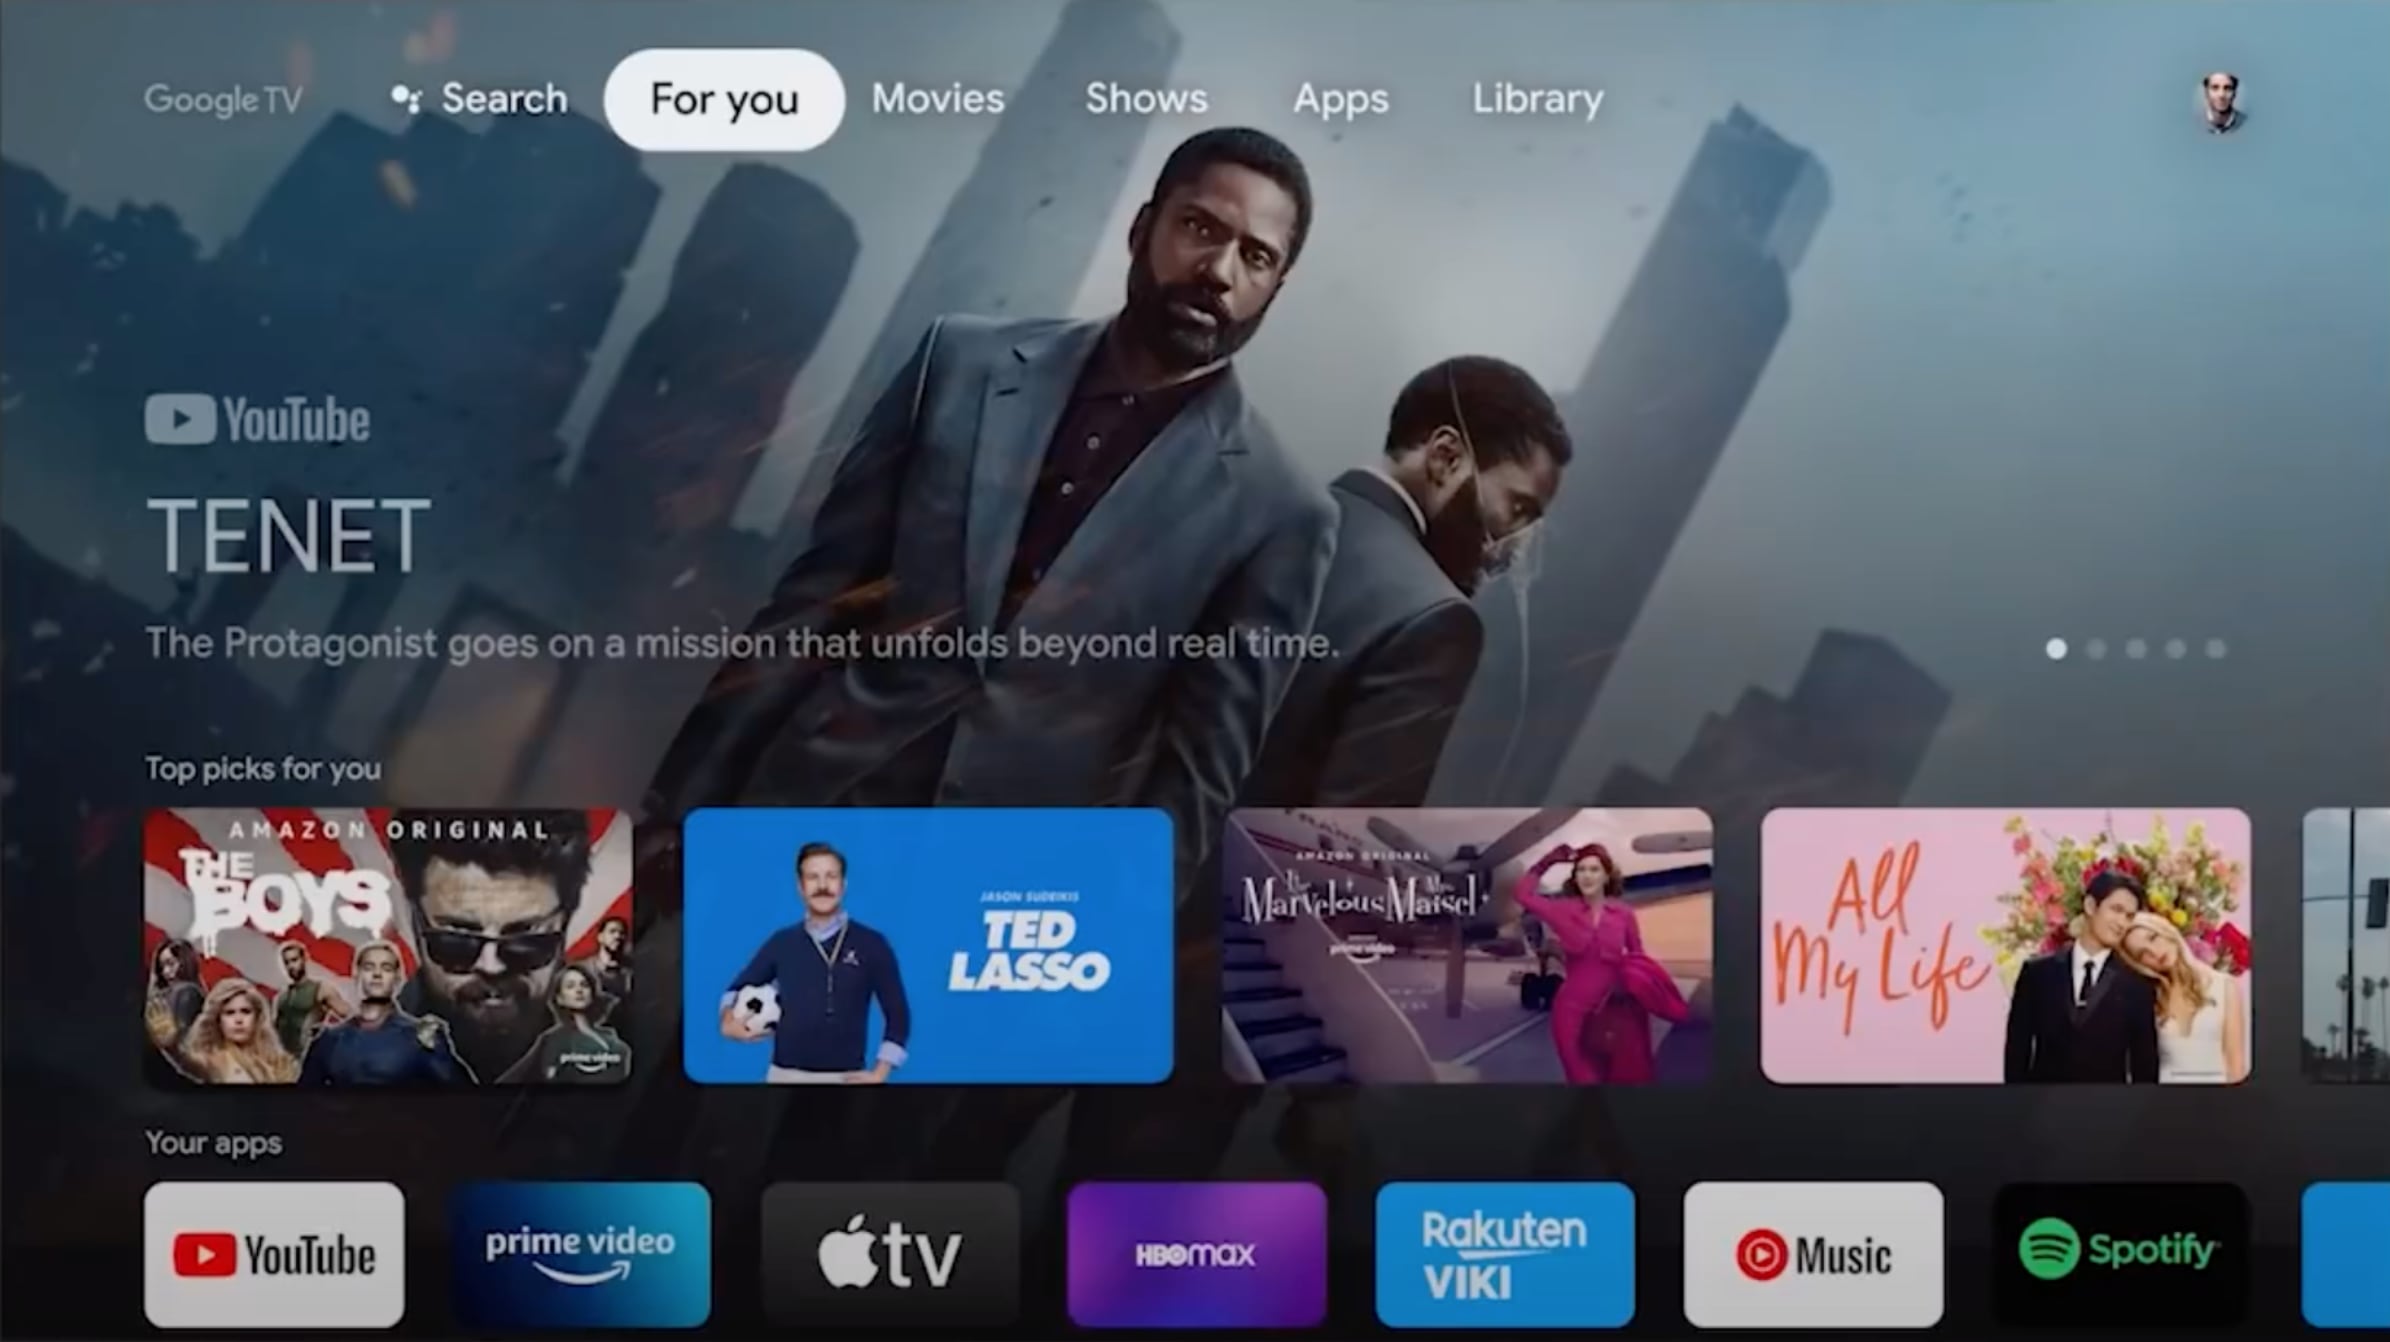The height and width of the screenshot is (1342, 2390).
Task: Open Rakuten Viki app
Action: click(1504, 1253)
